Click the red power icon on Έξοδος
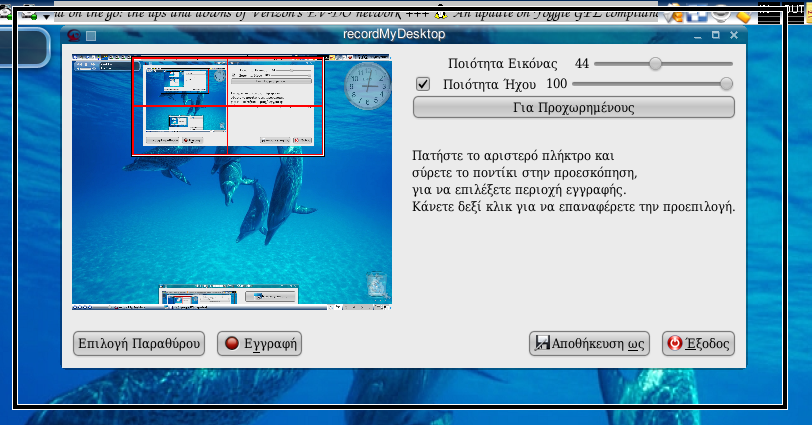 click(675, 343)
